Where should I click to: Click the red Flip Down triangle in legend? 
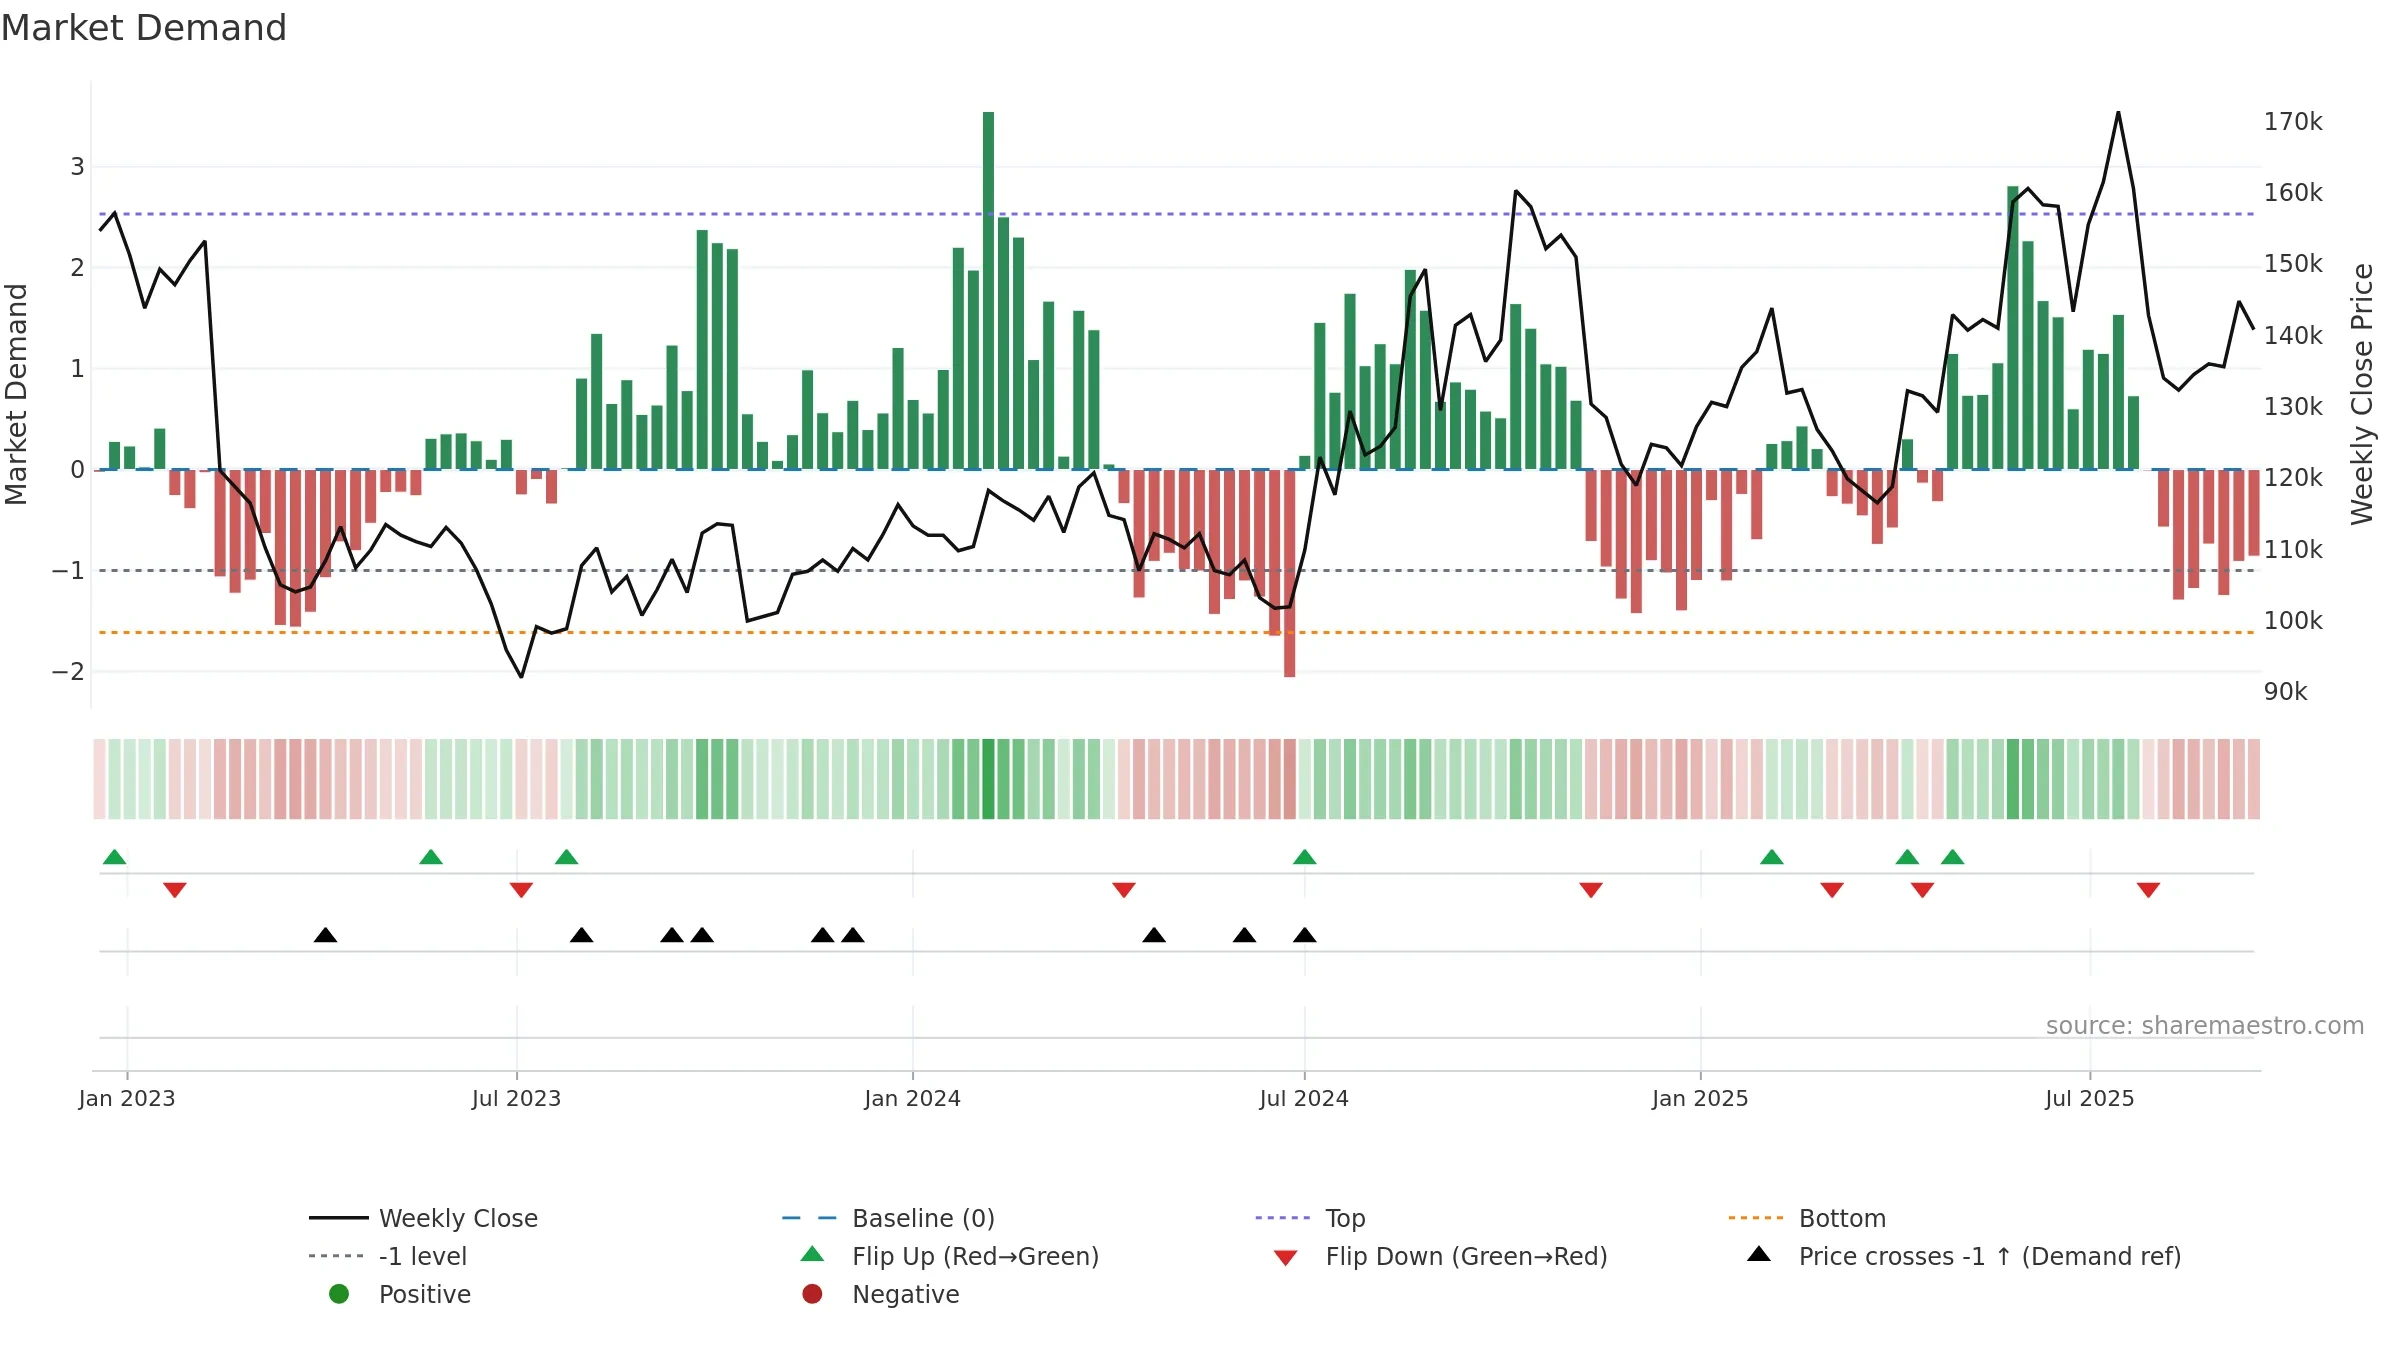point(1286,1258)
